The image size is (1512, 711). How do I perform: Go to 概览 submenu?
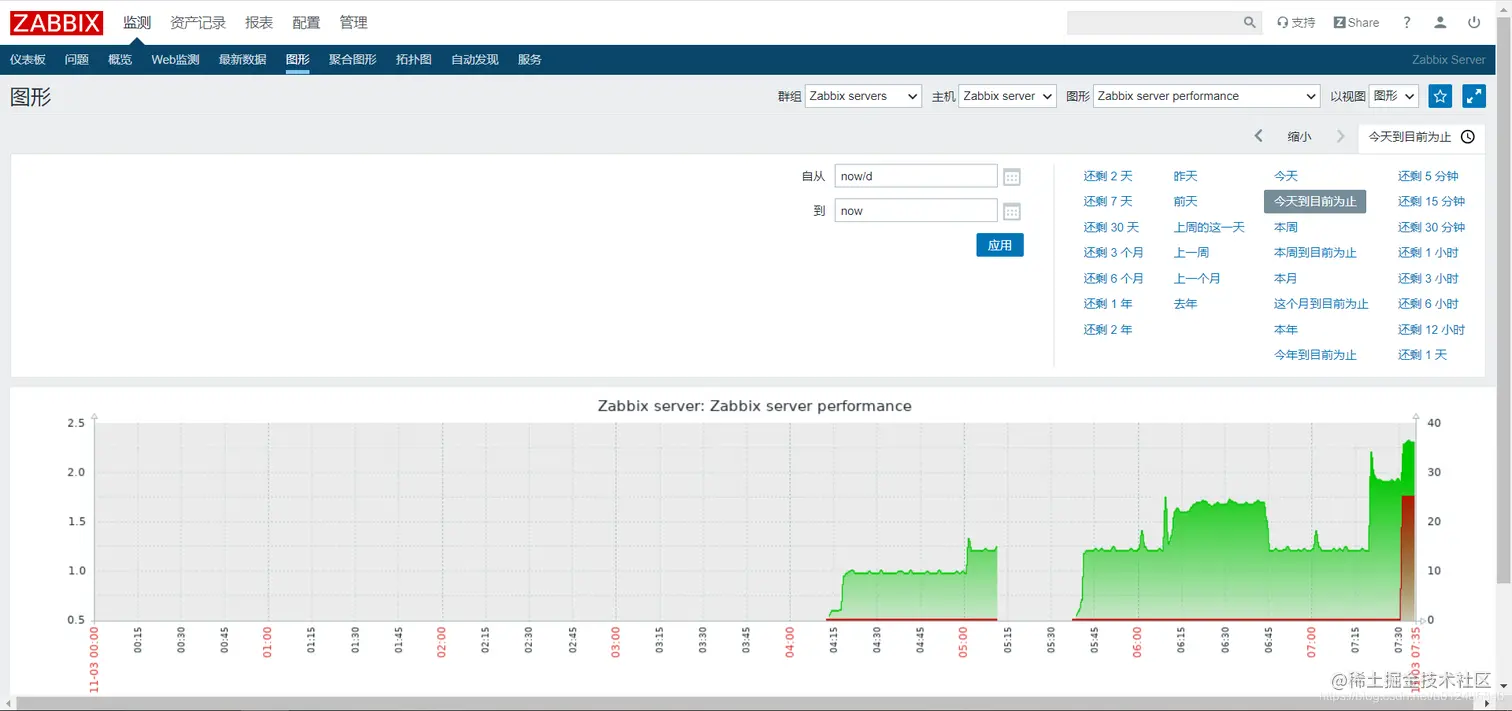click(120, 60)
